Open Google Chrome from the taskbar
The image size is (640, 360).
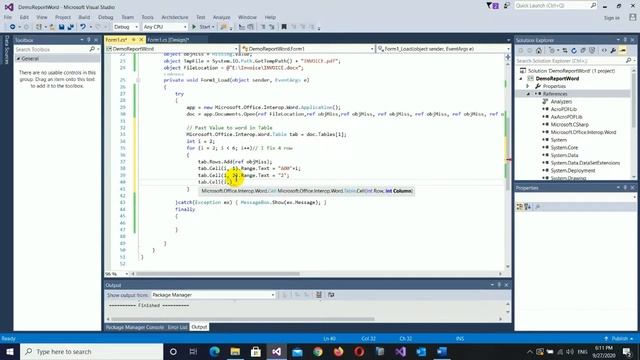click(318, 351)
